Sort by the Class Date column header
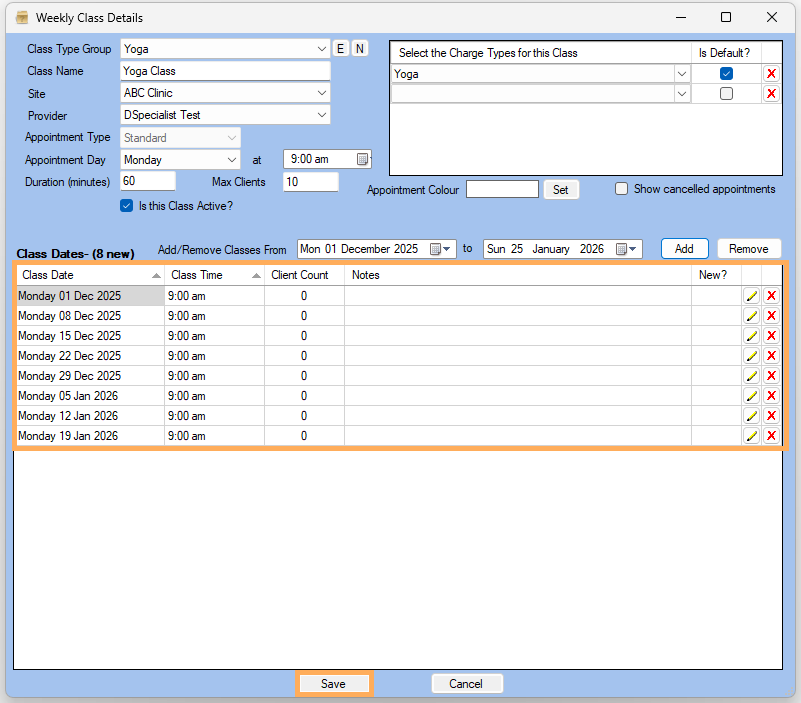 pos(90,275)
